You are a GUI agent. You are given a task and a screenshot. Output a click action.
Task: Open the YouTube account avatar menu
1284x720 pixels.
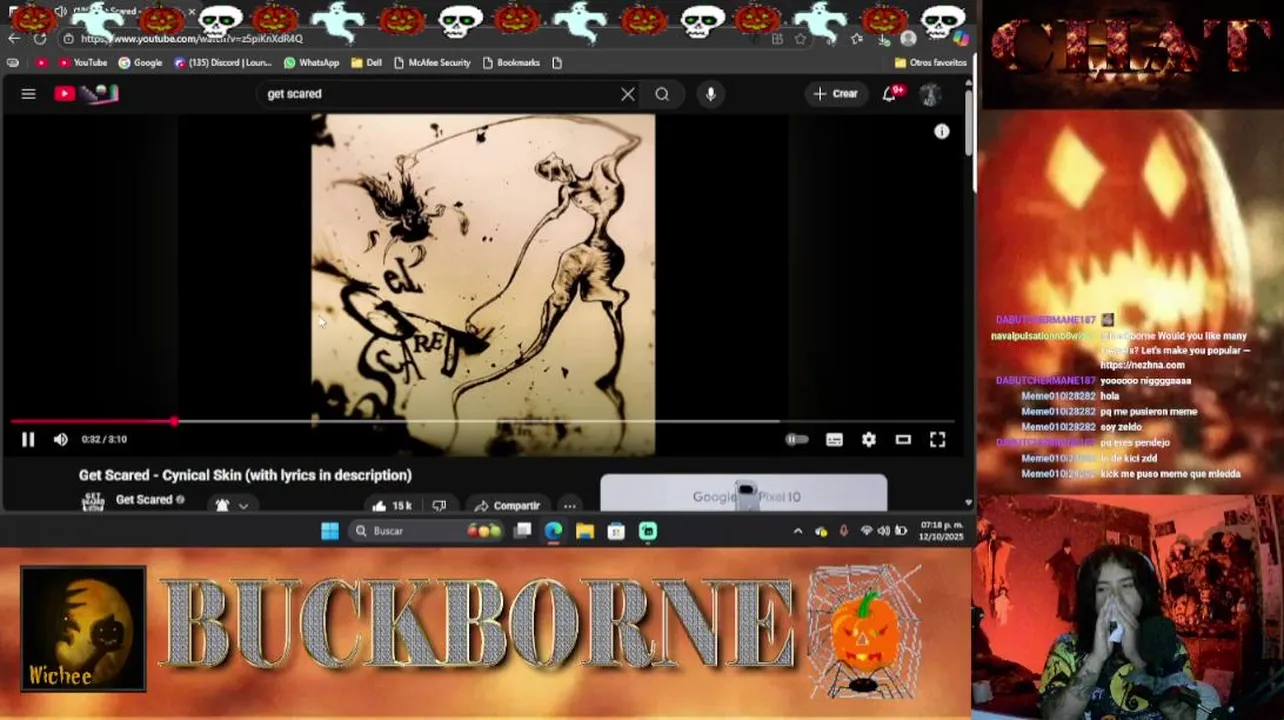(930, 95)
